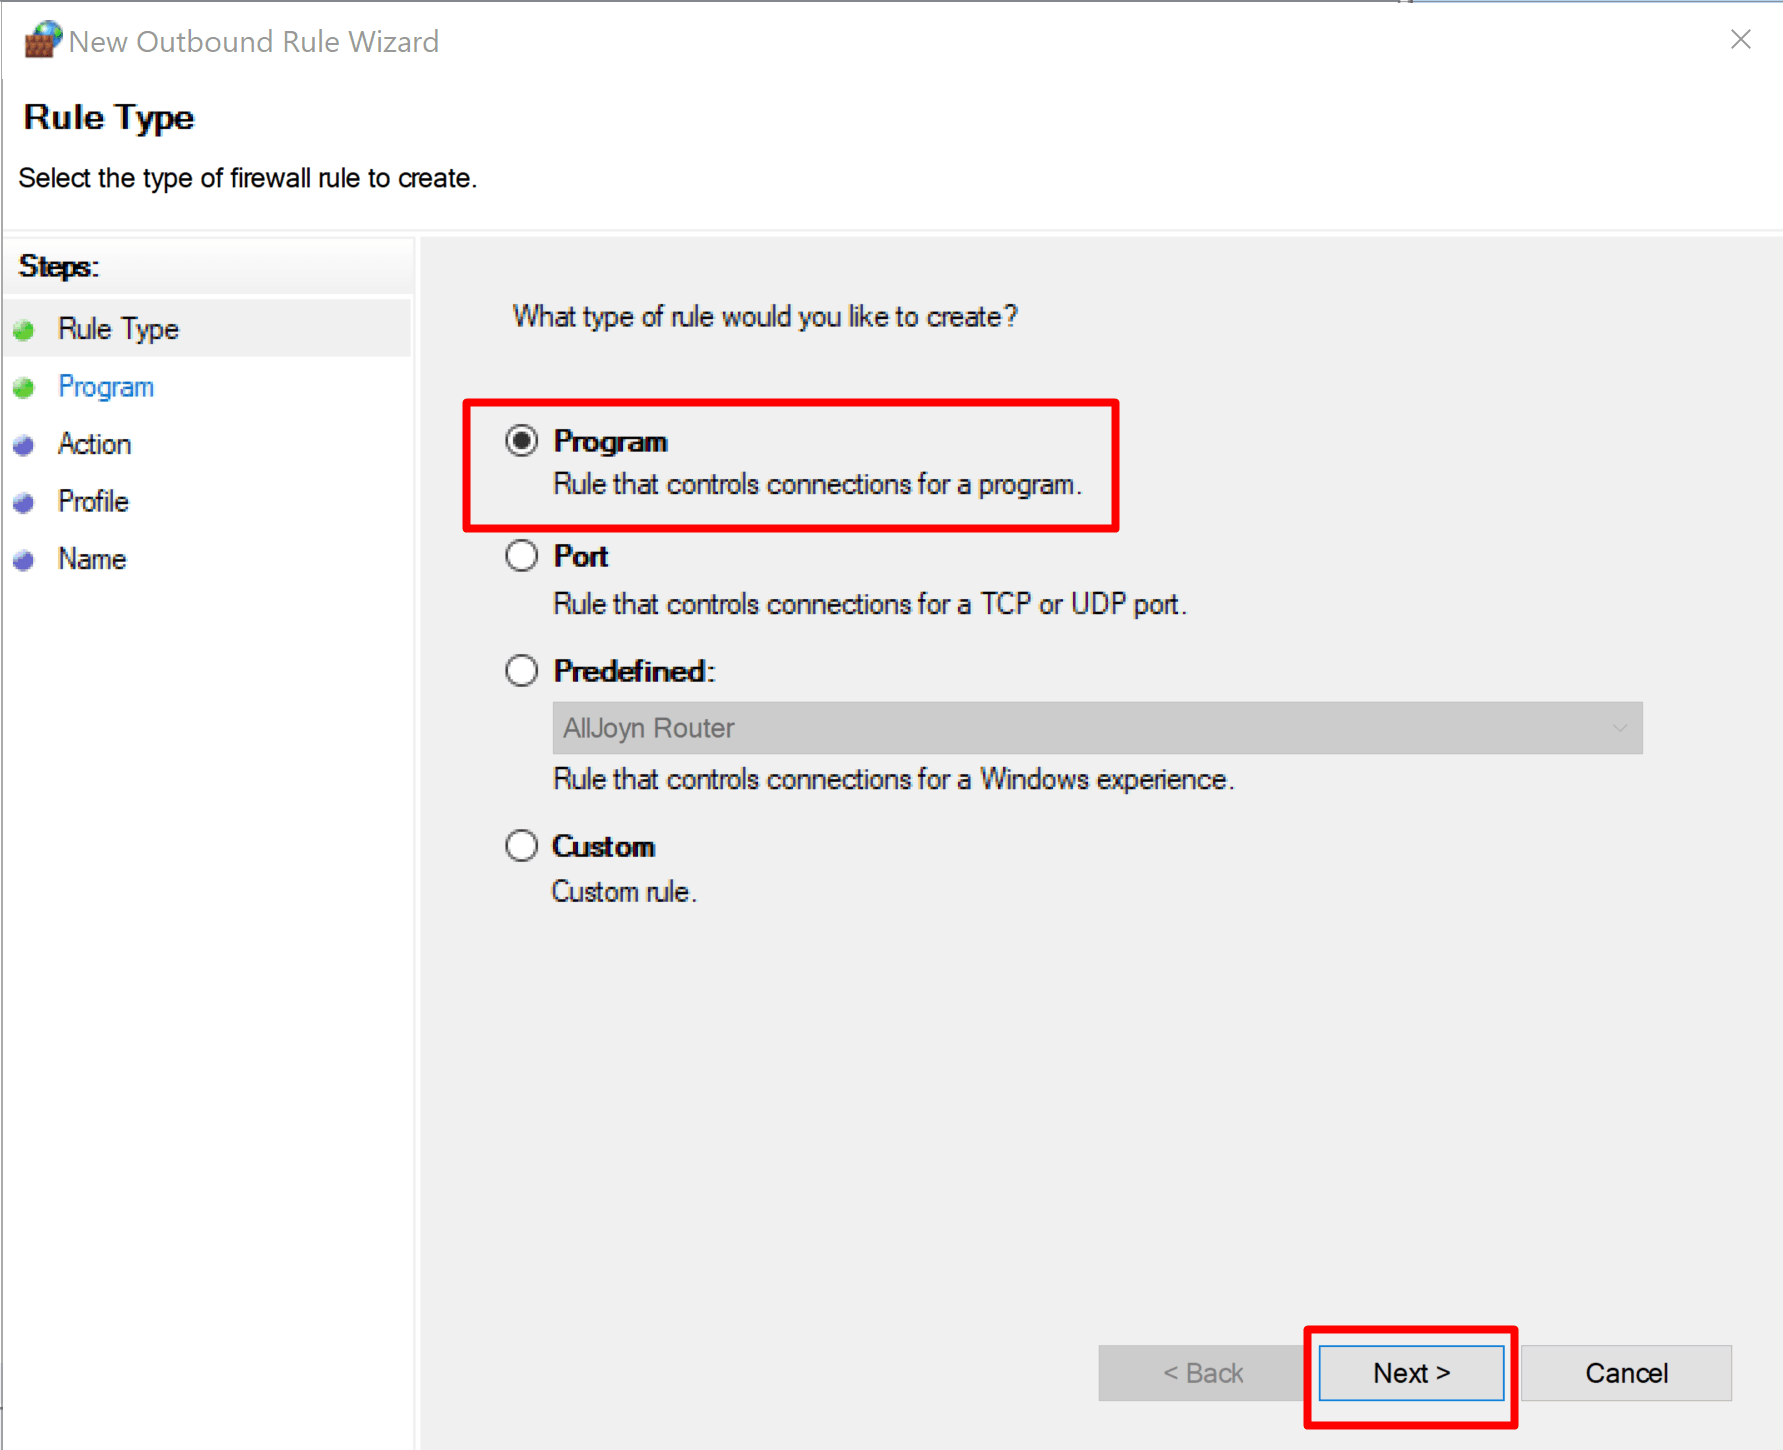Click the firewall icon in the title bar
The image size is (1783, 1450).
click(x=40, y=40)
